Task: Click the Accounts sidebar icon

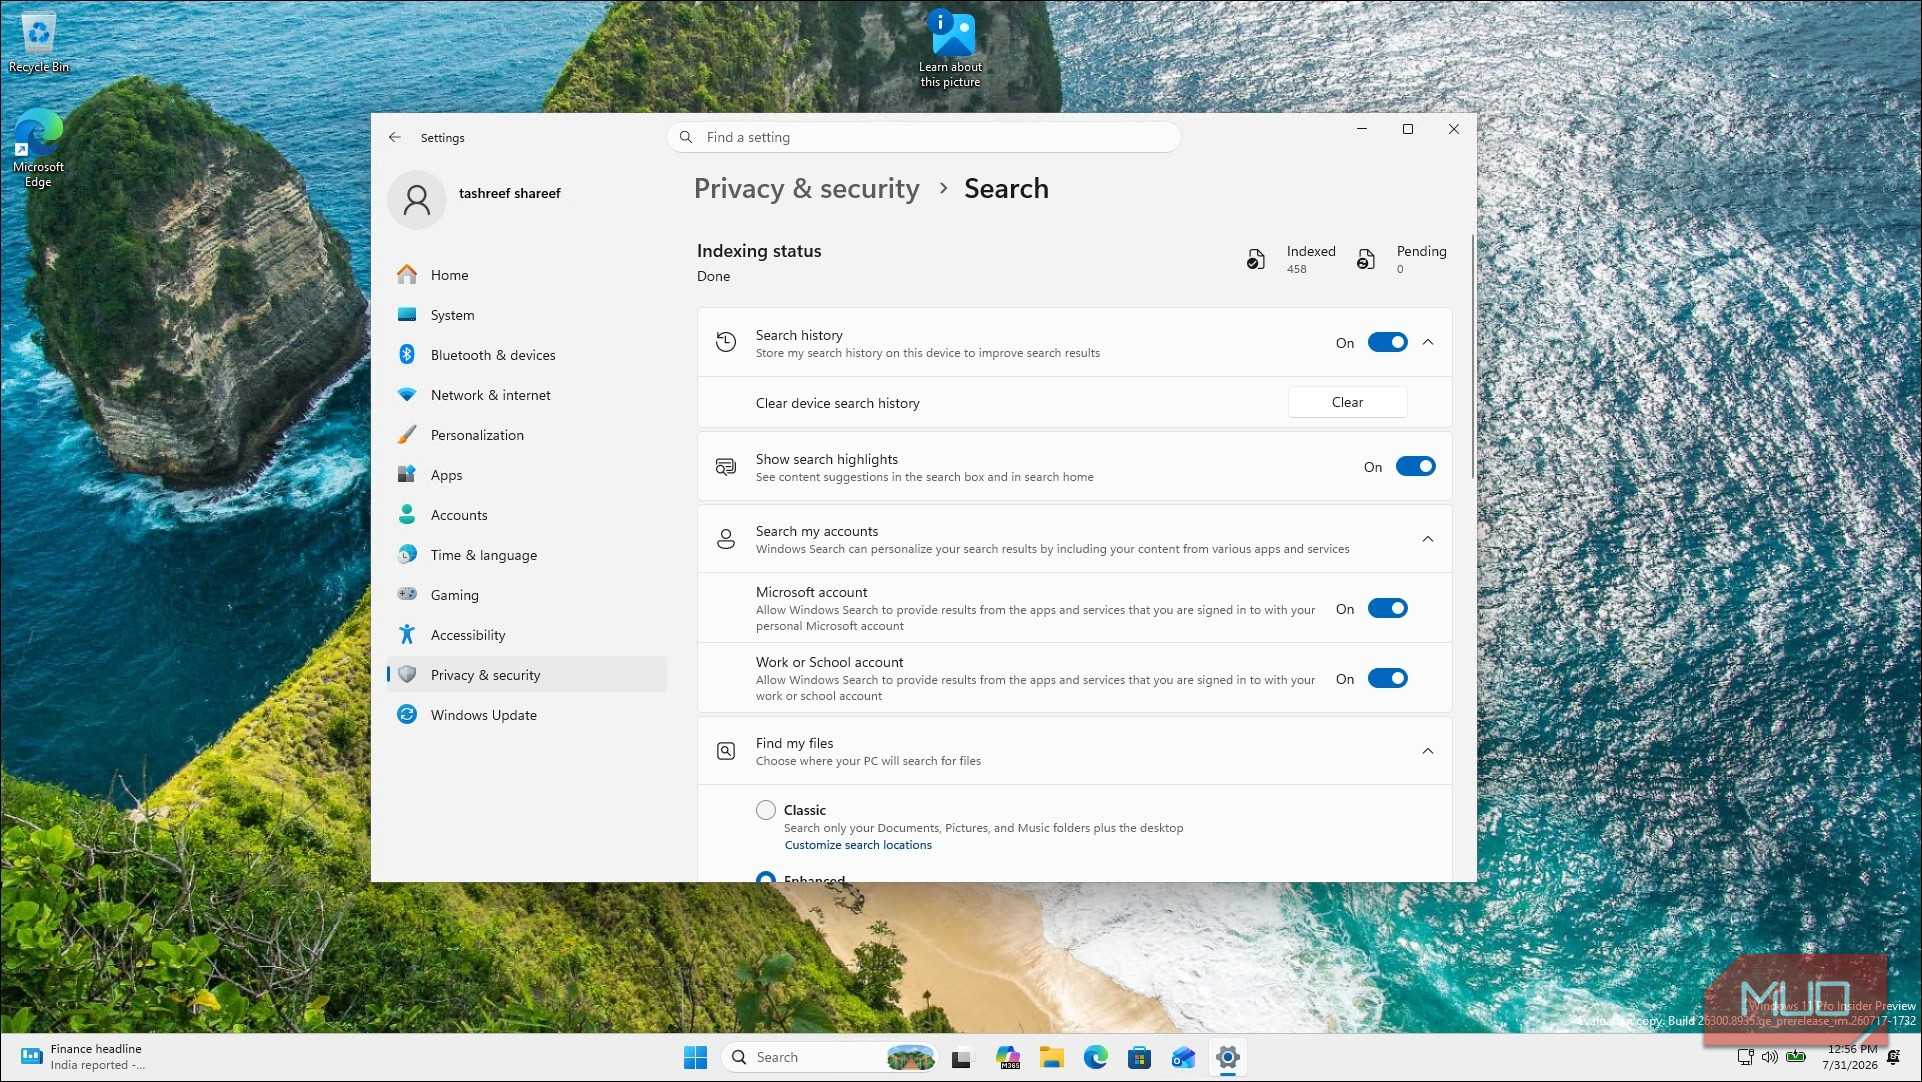Action: [x=407, y=514]
